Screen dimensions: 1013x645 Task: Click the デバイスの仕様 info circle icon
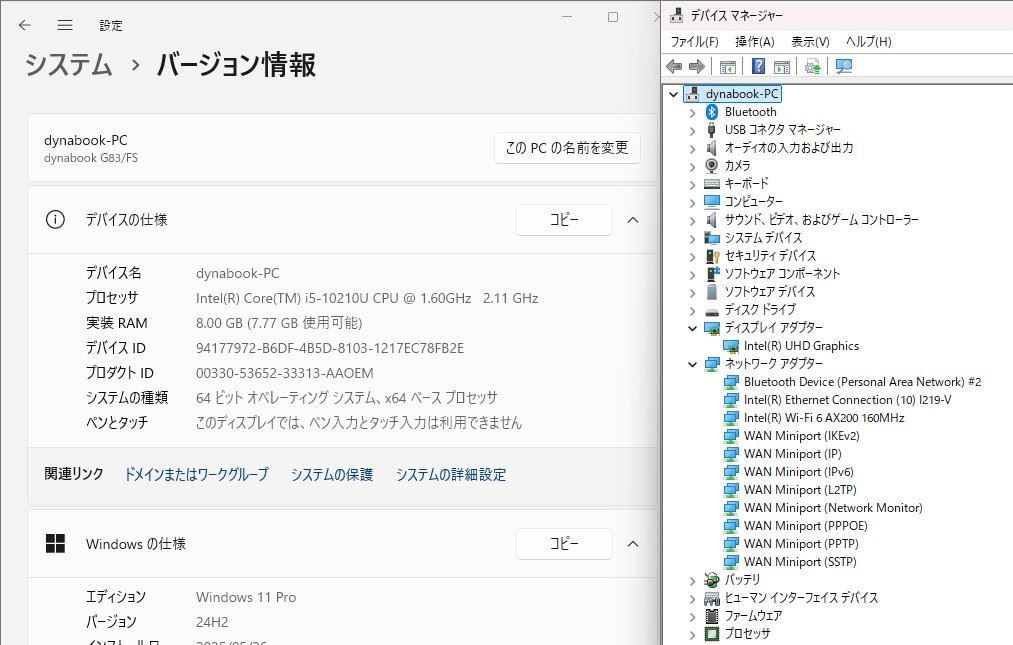[56, 220]
